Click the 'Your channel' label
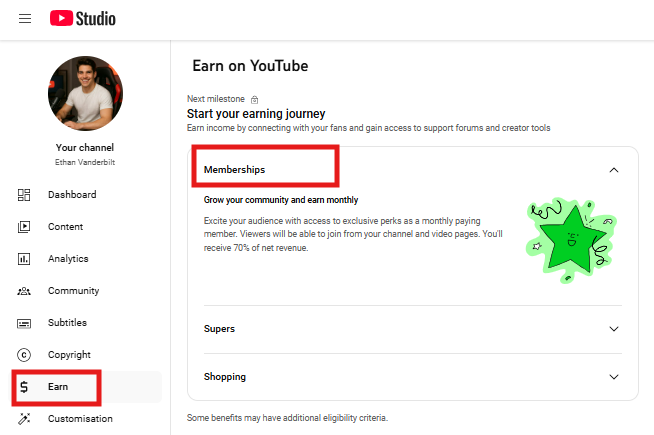Image resolution: width=654 pixels, height=435 pixels. [x=85, y=148]
